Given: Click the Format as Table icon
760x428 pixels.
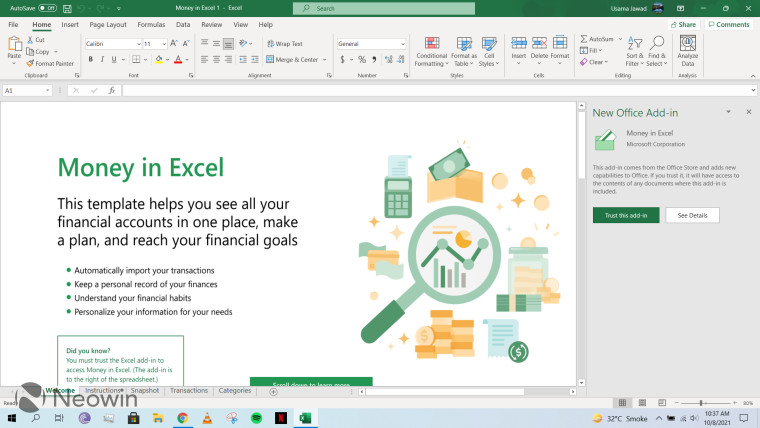Looking at the screenshot, I should tap(464, 44).
